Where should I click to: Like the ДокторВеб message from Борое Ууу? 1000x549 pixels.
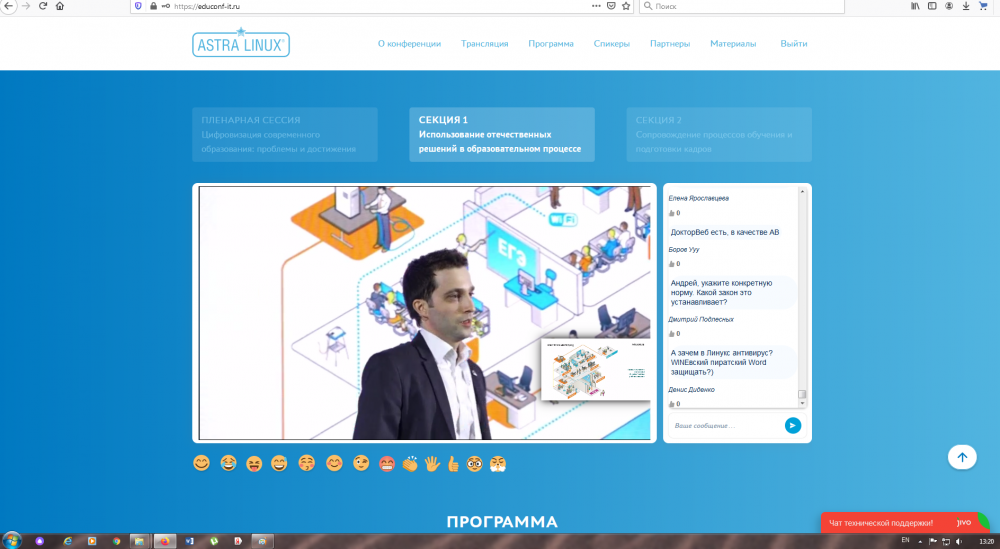672,264
